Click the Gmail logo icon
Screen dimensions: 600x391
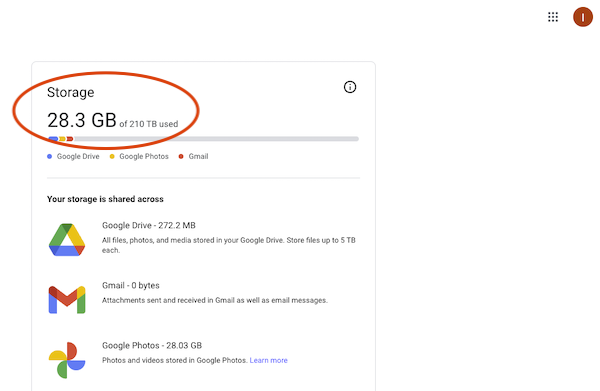67,300
